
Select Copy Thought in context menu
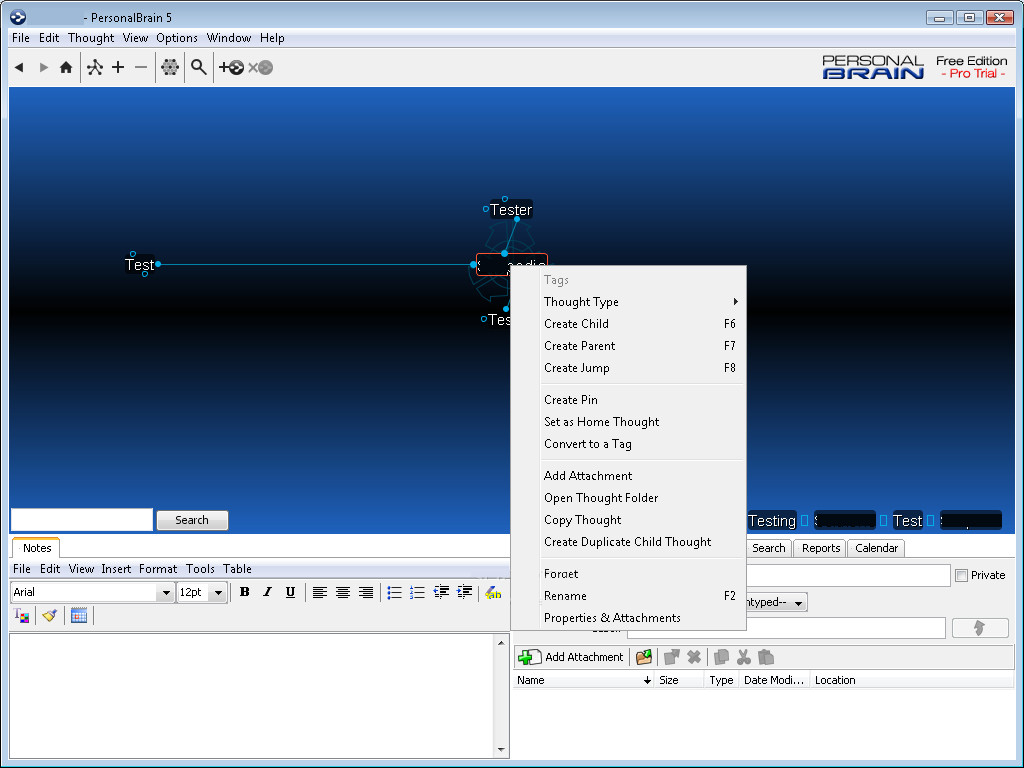coord(643,520)
